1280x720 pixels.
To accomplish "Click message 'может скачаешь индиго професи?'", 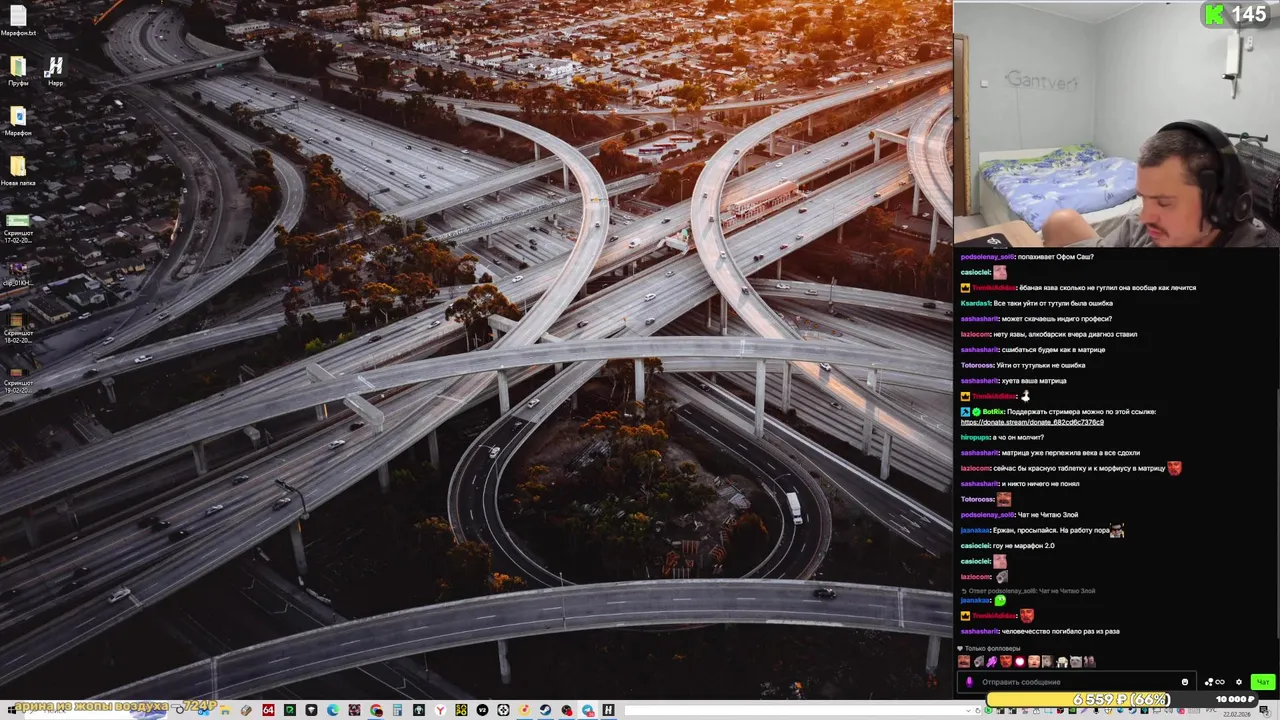I will point(1057,319).
